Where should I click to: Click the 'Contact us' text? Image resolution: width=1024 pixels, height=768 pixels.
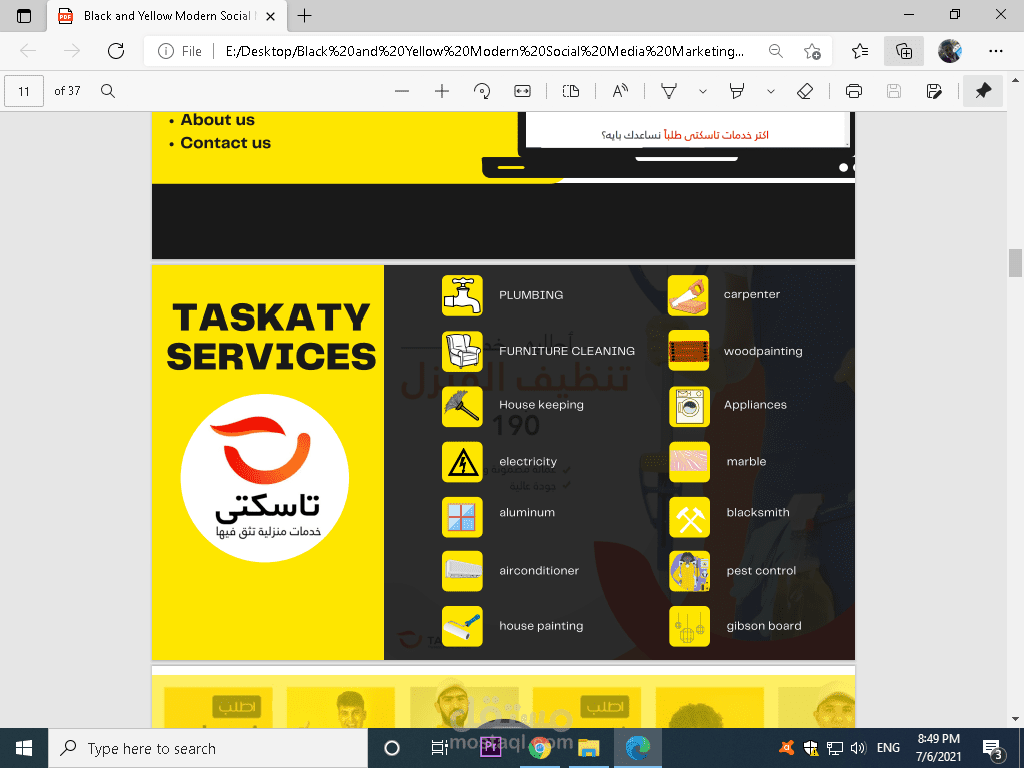tap(225, 143)
